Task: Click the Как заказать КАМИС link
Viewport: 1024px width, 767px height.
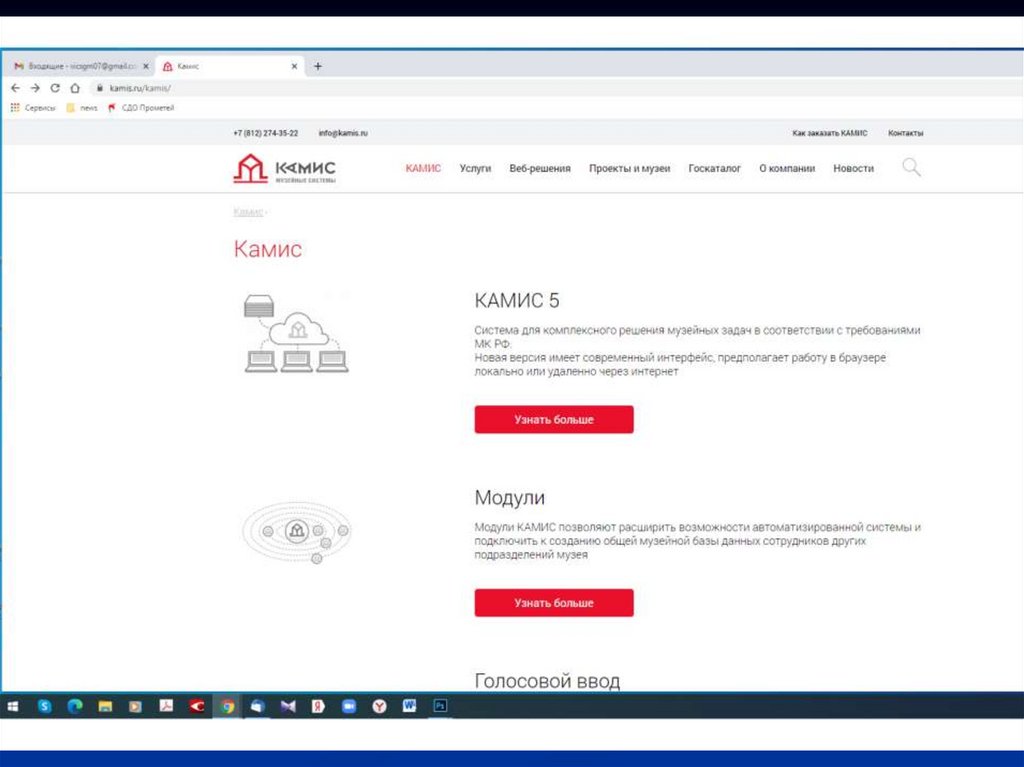Action: tap(829, 133)
